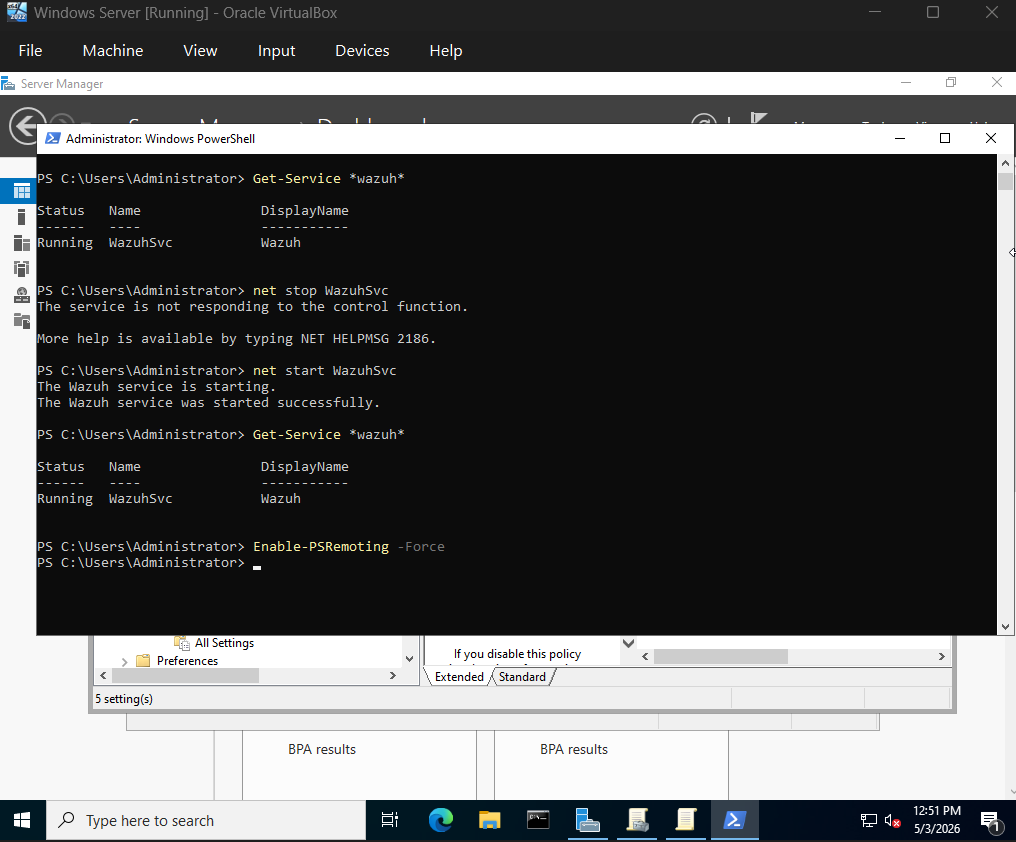Click the taskbar search box
The image size is (1016, 842).
[x=206, y=821]
